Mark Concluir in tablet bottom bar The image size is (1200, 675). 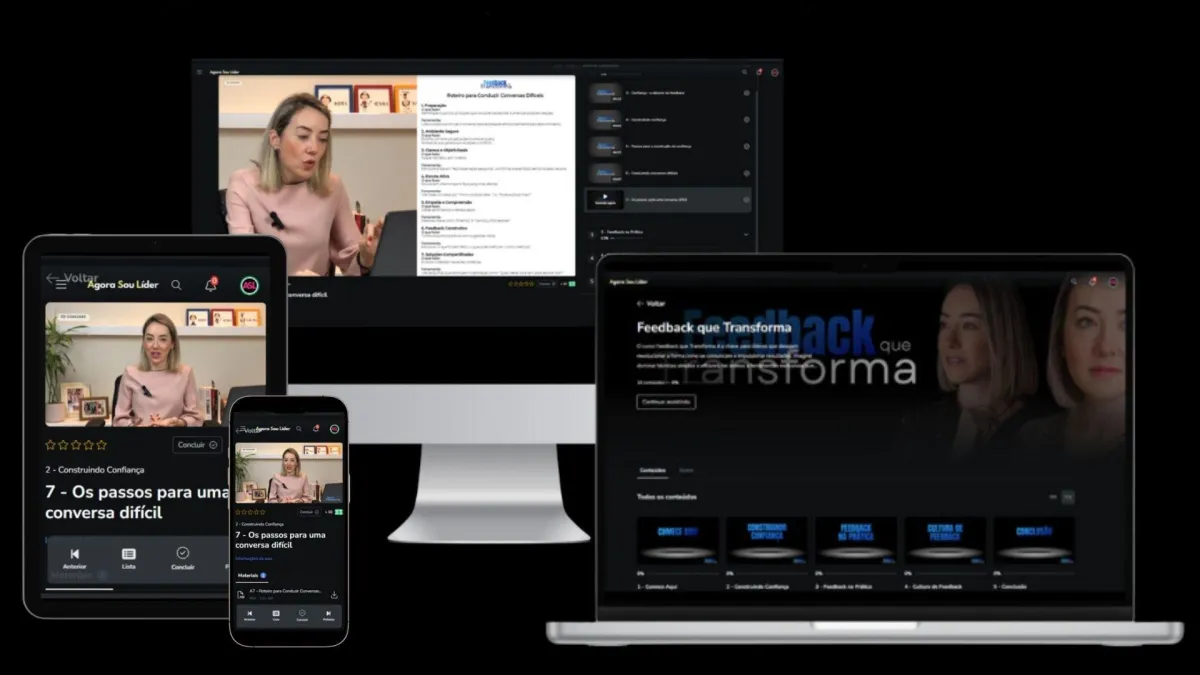tap(183, 559)
